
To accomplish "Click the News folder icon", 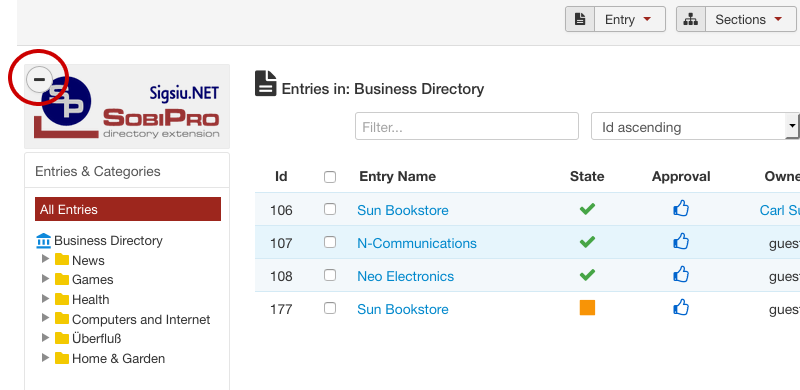I will point(62,259).
